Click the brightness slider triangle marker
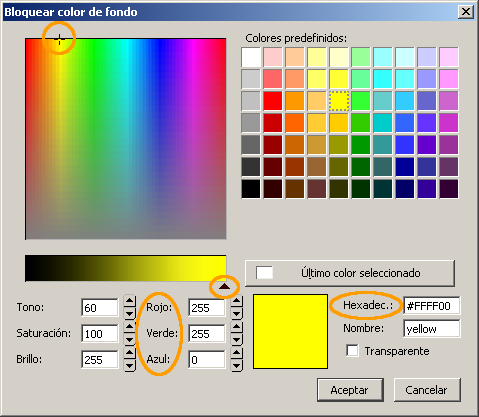The height and width of the screenshot is (417, 479). pyautogui.click(x=224, y=286)
